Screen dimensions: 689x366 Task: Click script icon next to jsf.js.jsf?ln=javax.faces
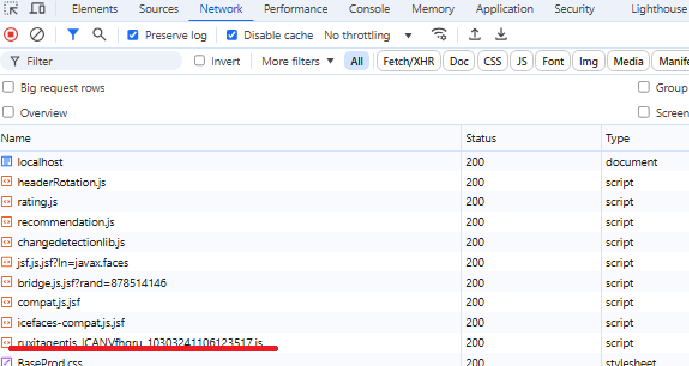(7, 262)
